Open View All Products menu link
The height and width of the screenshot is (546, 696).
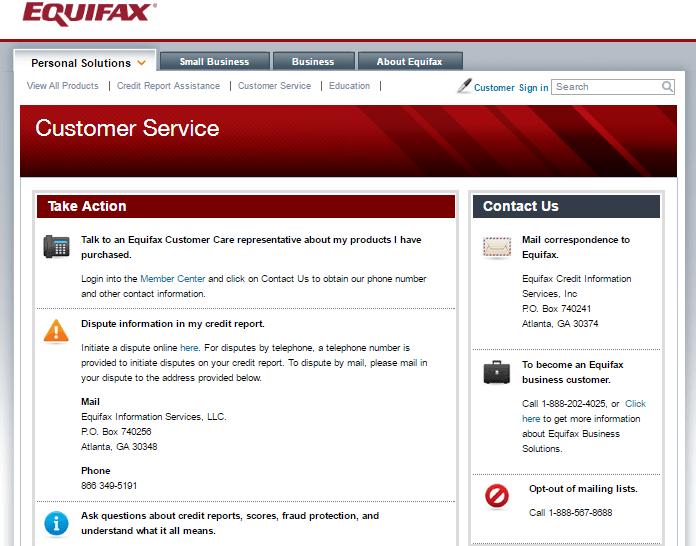click(x=63, y=86)
